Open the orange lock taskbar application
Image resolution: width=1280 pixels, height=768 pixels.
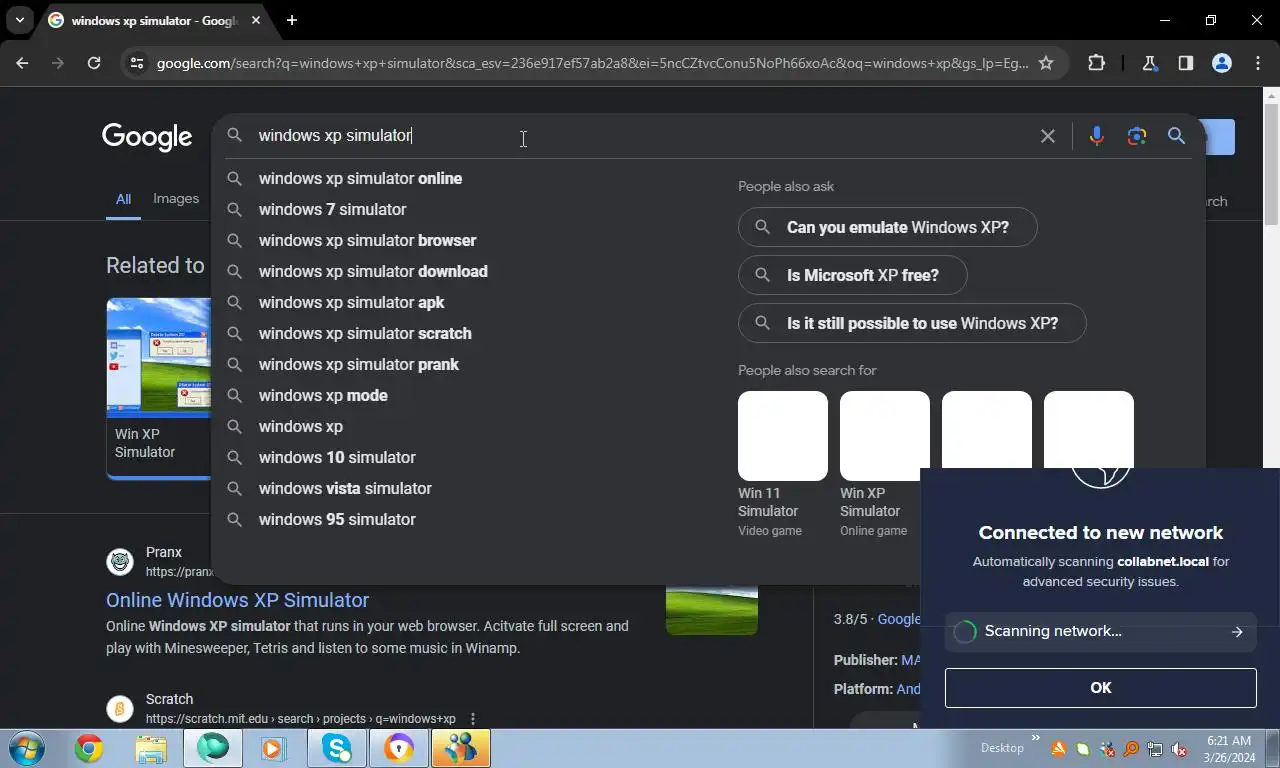[x=399, y=748]
